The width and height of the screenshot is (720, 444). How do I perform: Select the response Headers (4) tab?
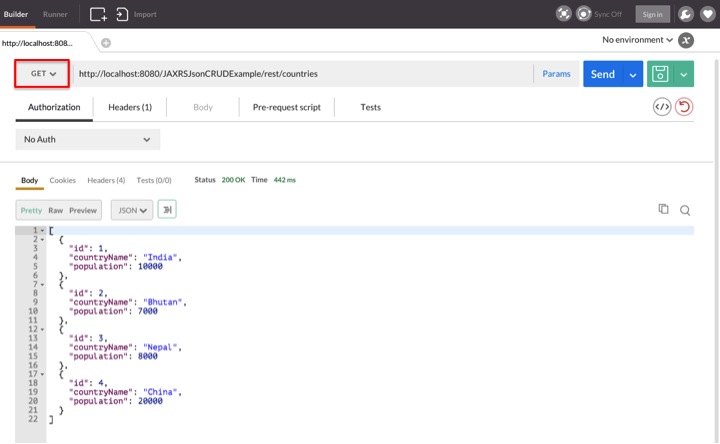coord(106,180)
